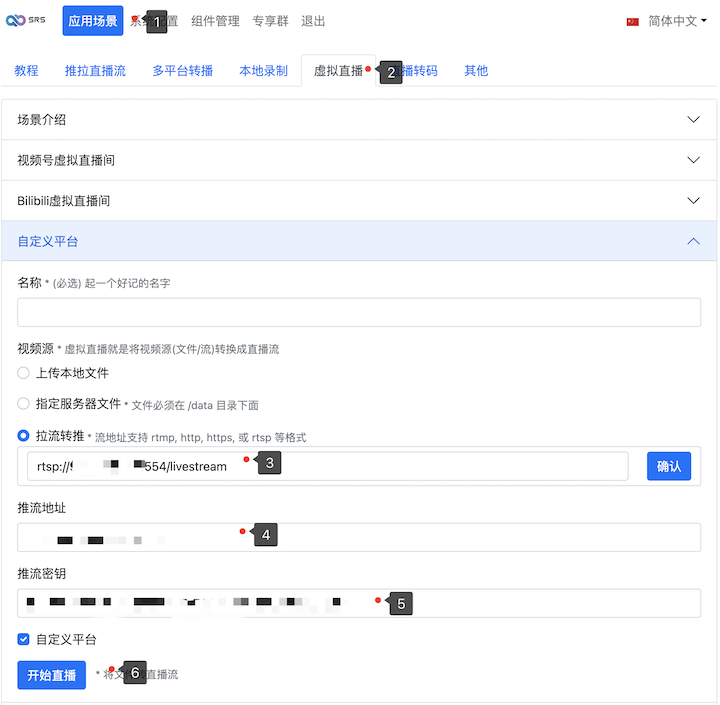Click the 开始直播 button

pyautogui.click(x=51, y=675)
